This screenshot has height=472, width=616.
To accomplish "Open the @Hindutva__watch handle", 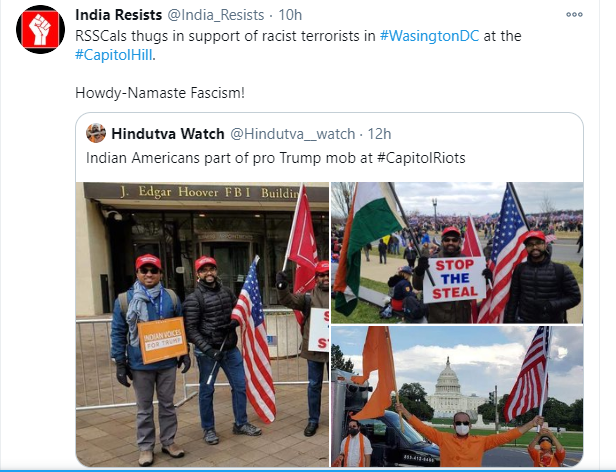I will point(292,134).
